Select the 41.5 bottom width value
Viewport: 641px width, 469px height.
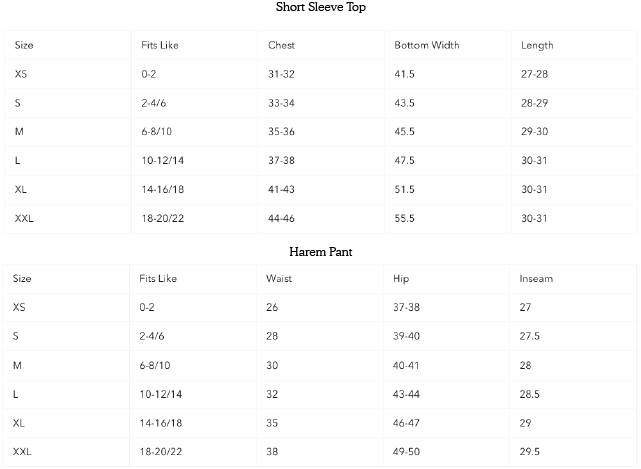405,74
